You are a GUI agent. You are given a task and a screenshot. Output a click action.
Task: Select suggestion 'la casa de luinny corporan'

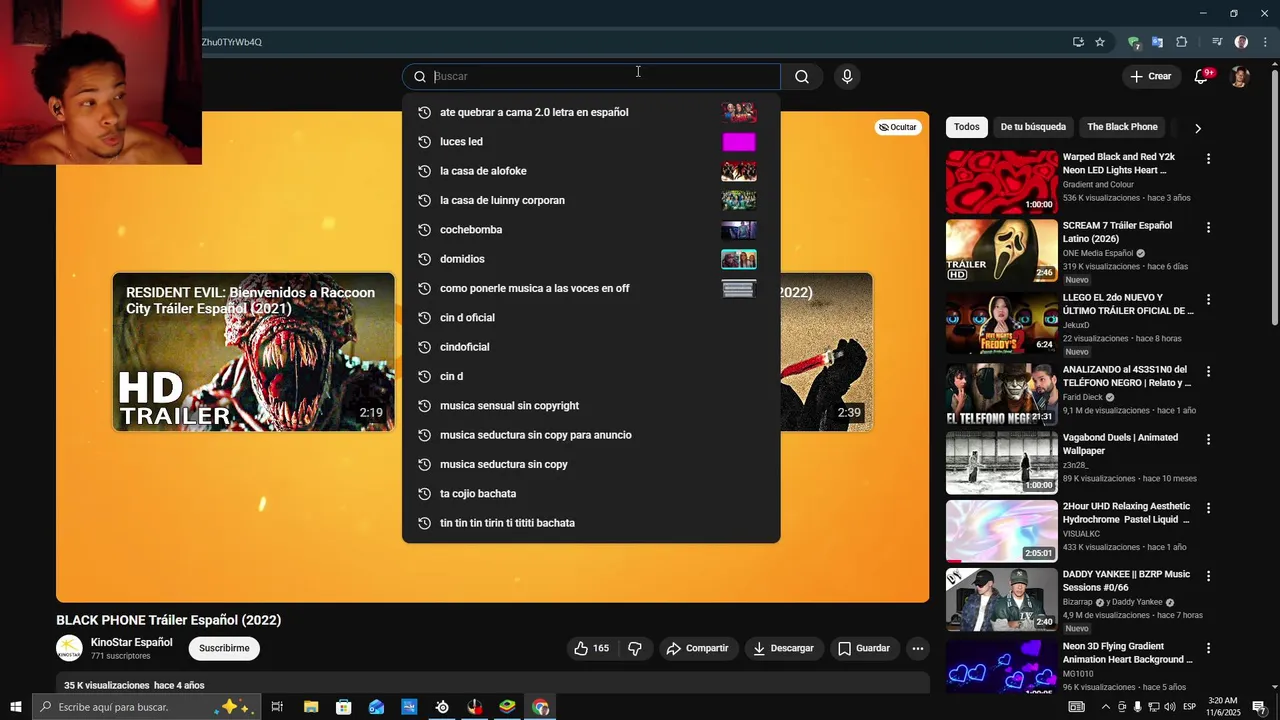point(591,200)
